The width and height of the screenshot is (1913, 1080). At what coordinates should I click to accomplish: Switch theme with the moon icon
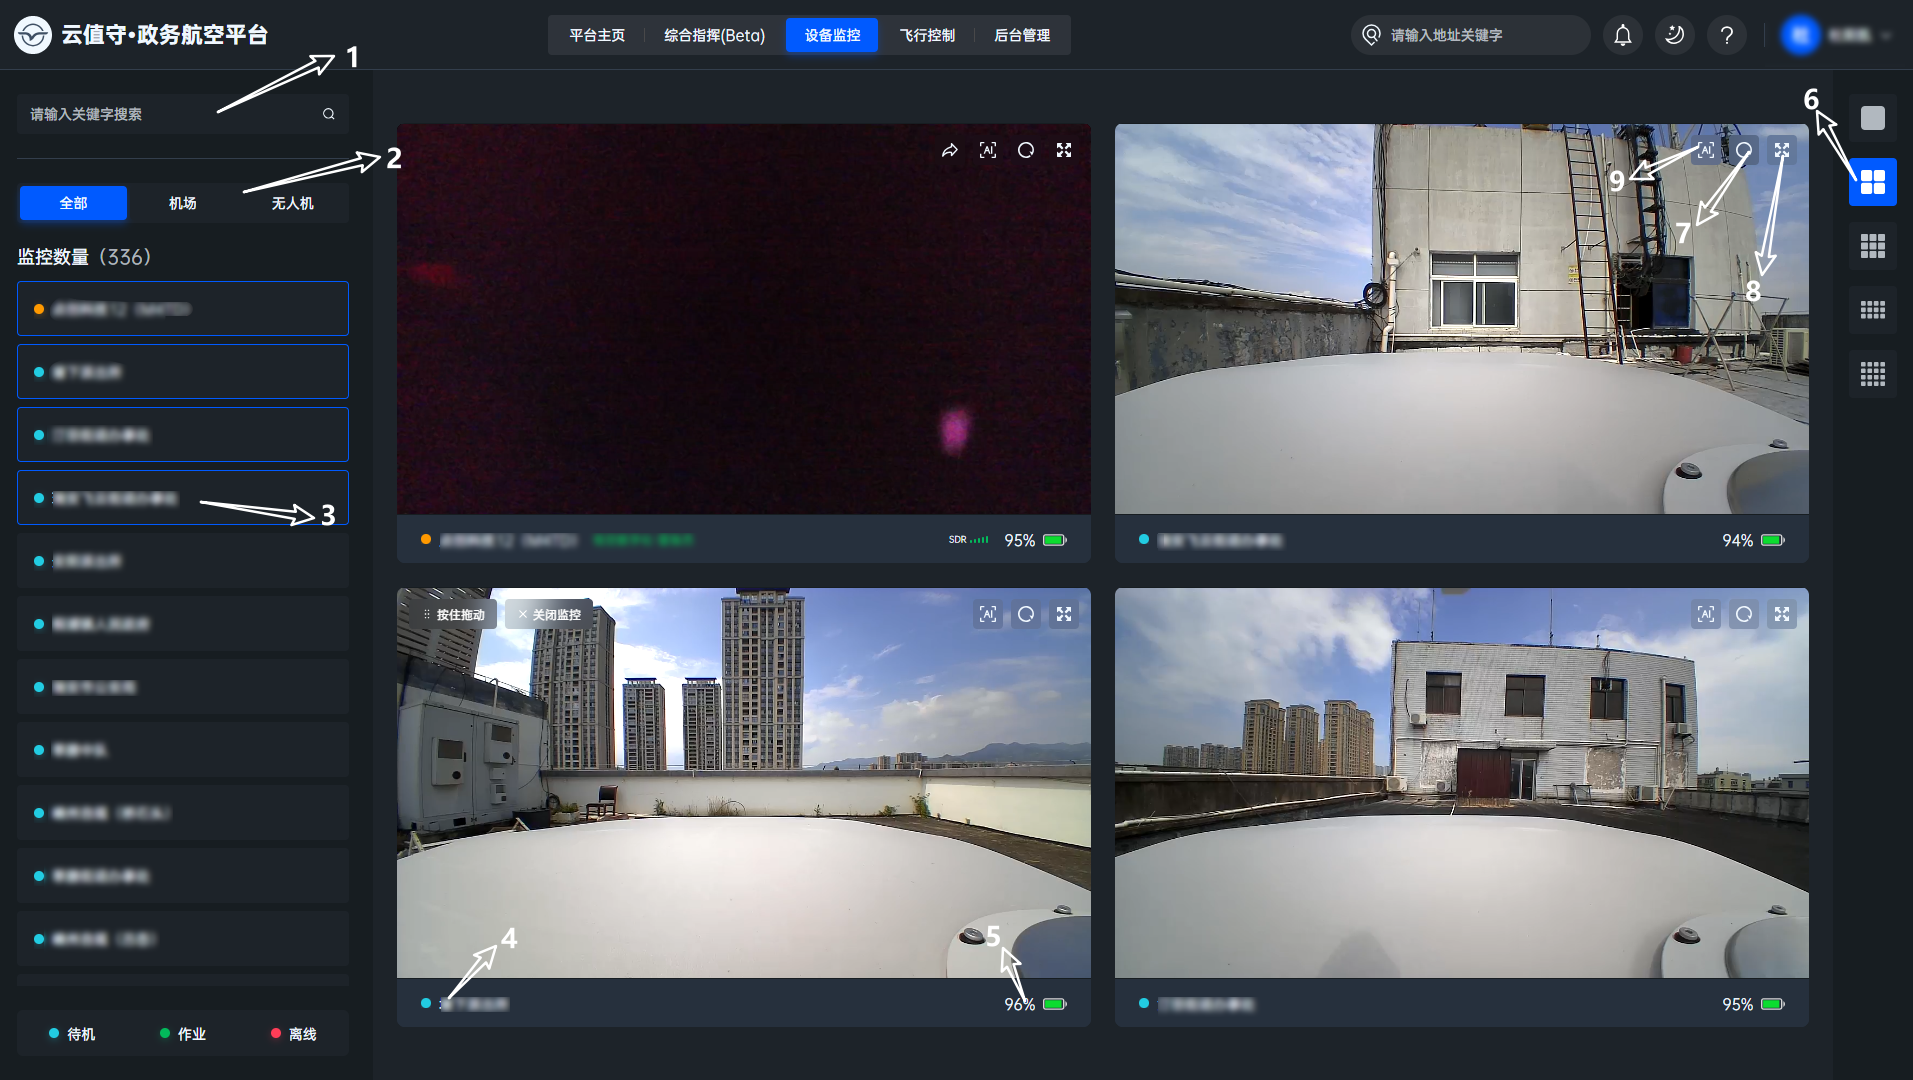1674,35
